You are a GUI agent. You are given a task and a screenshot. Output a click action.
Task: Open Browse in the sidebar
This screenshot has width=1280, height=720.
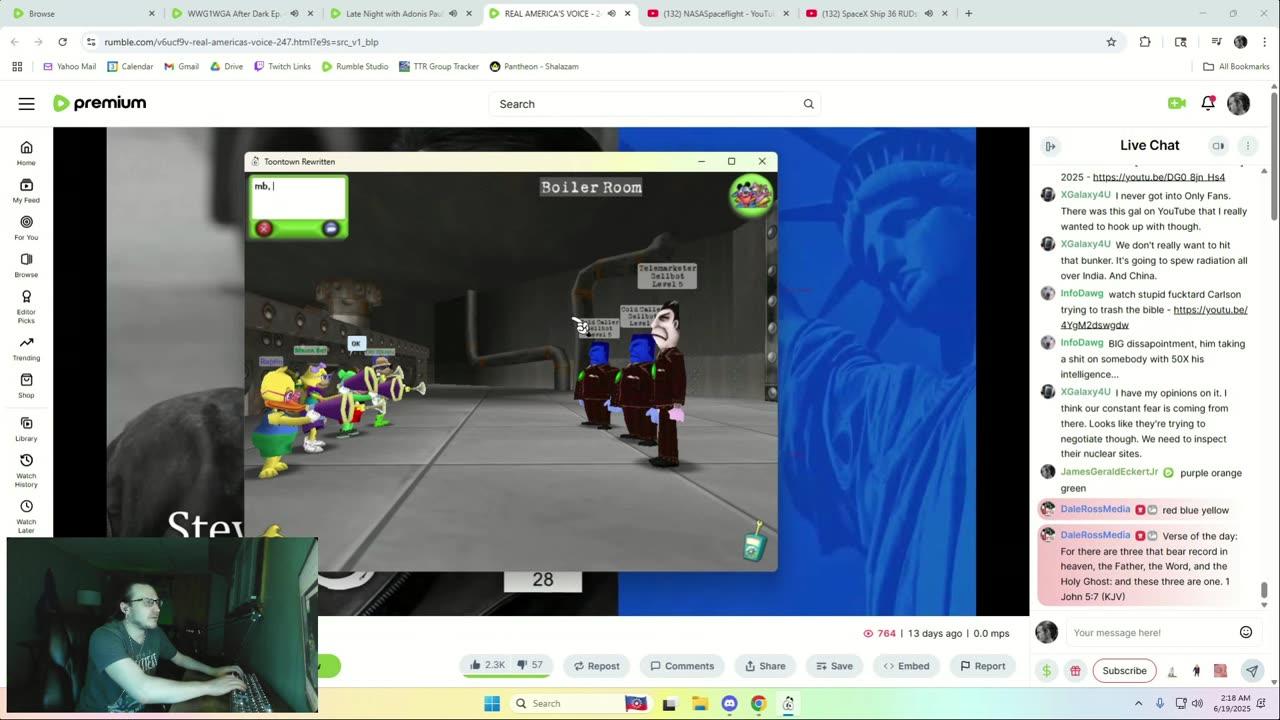point(26,265)
